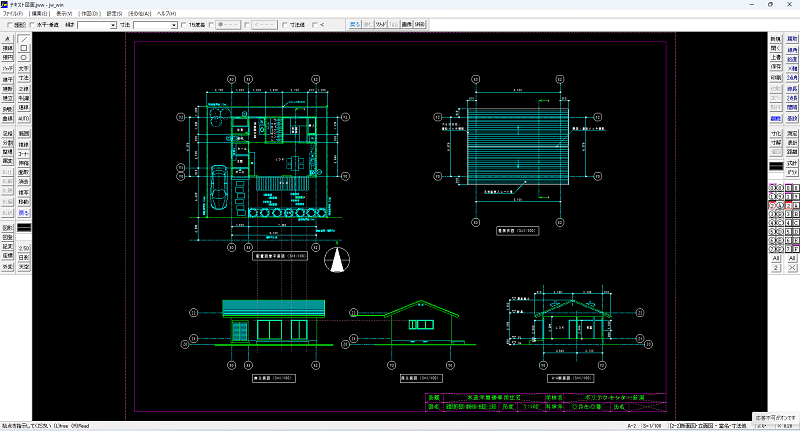This screenshot has height=431, width=800.
Task: Open the ファイル(F) menu
Action: click(13, 14)
